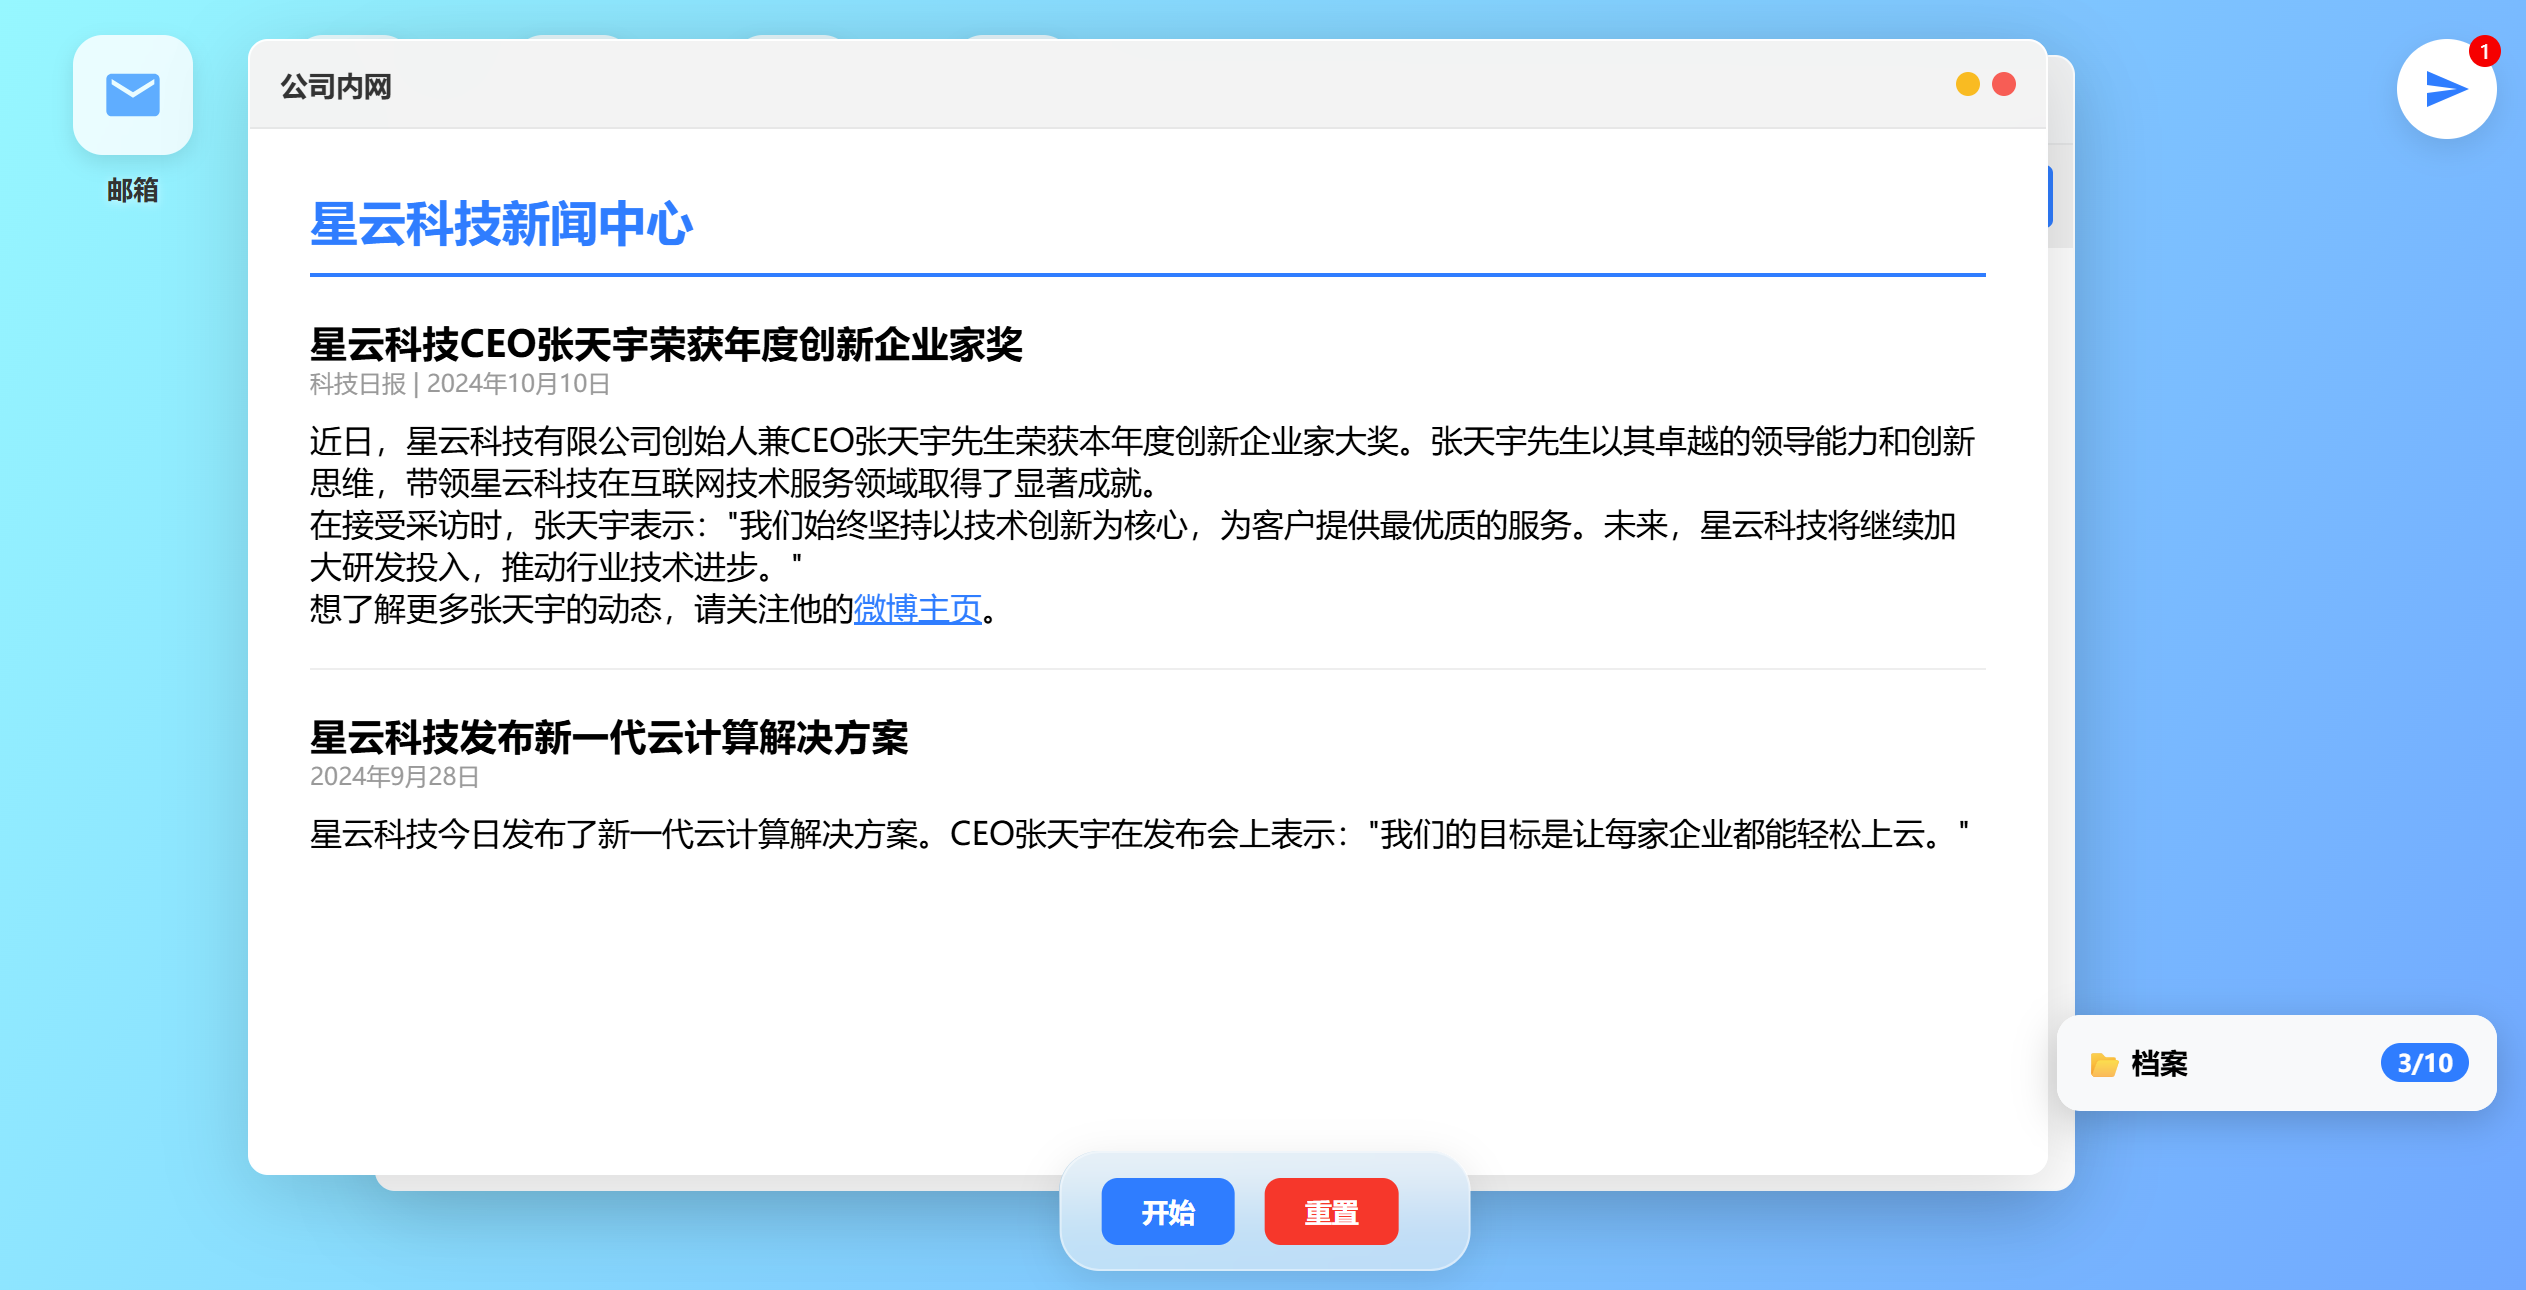
Task: Open the 邮箱 mail app icon
Action: pos(132,95)
